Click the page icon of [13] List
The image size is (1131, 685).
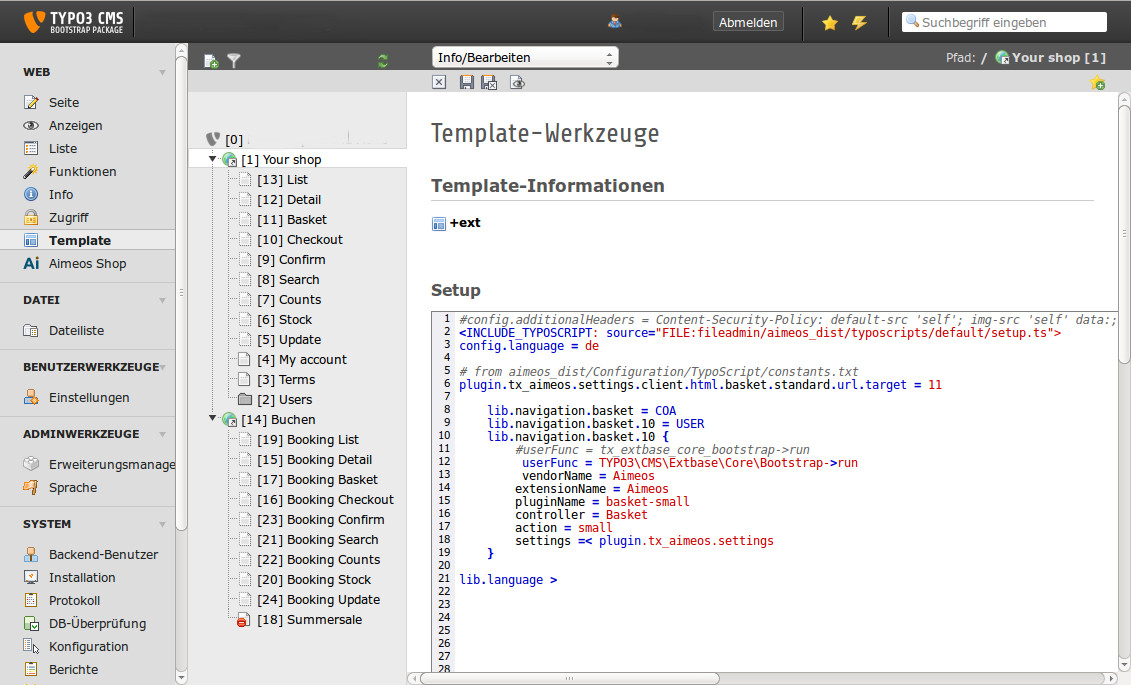tap(245, 180)
